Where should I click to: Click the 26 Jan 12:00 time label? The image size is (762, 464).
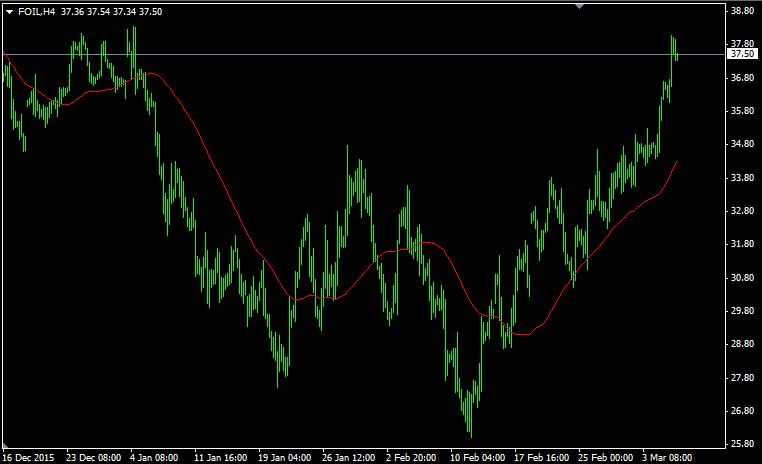(348, 458)
